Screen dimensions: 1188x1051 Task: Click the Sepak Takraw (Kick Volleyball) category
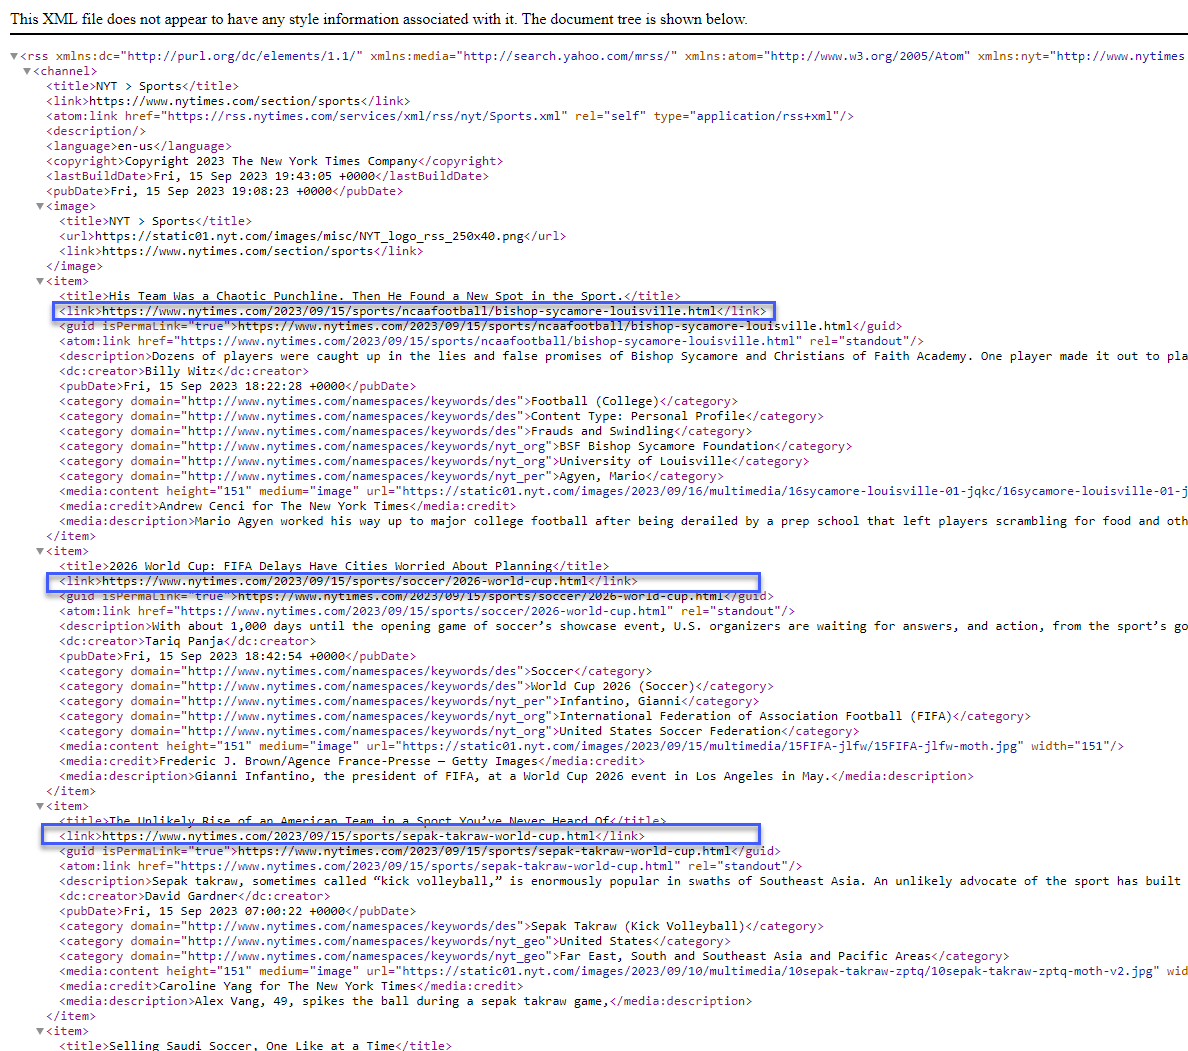coord(442,927)
